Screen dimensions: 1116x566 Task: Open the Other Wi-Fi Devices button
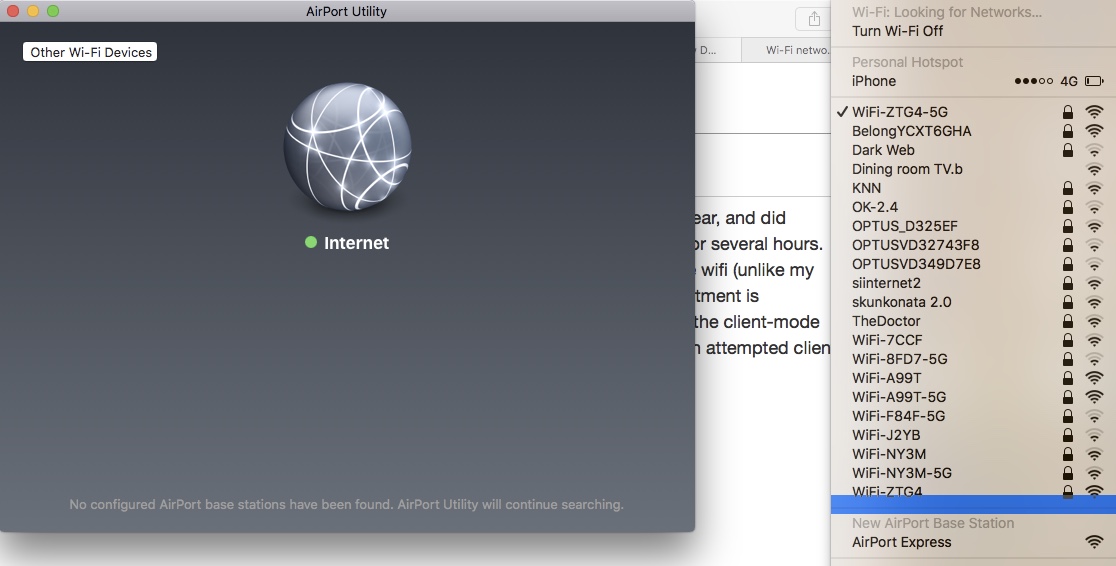coord(90,52)
